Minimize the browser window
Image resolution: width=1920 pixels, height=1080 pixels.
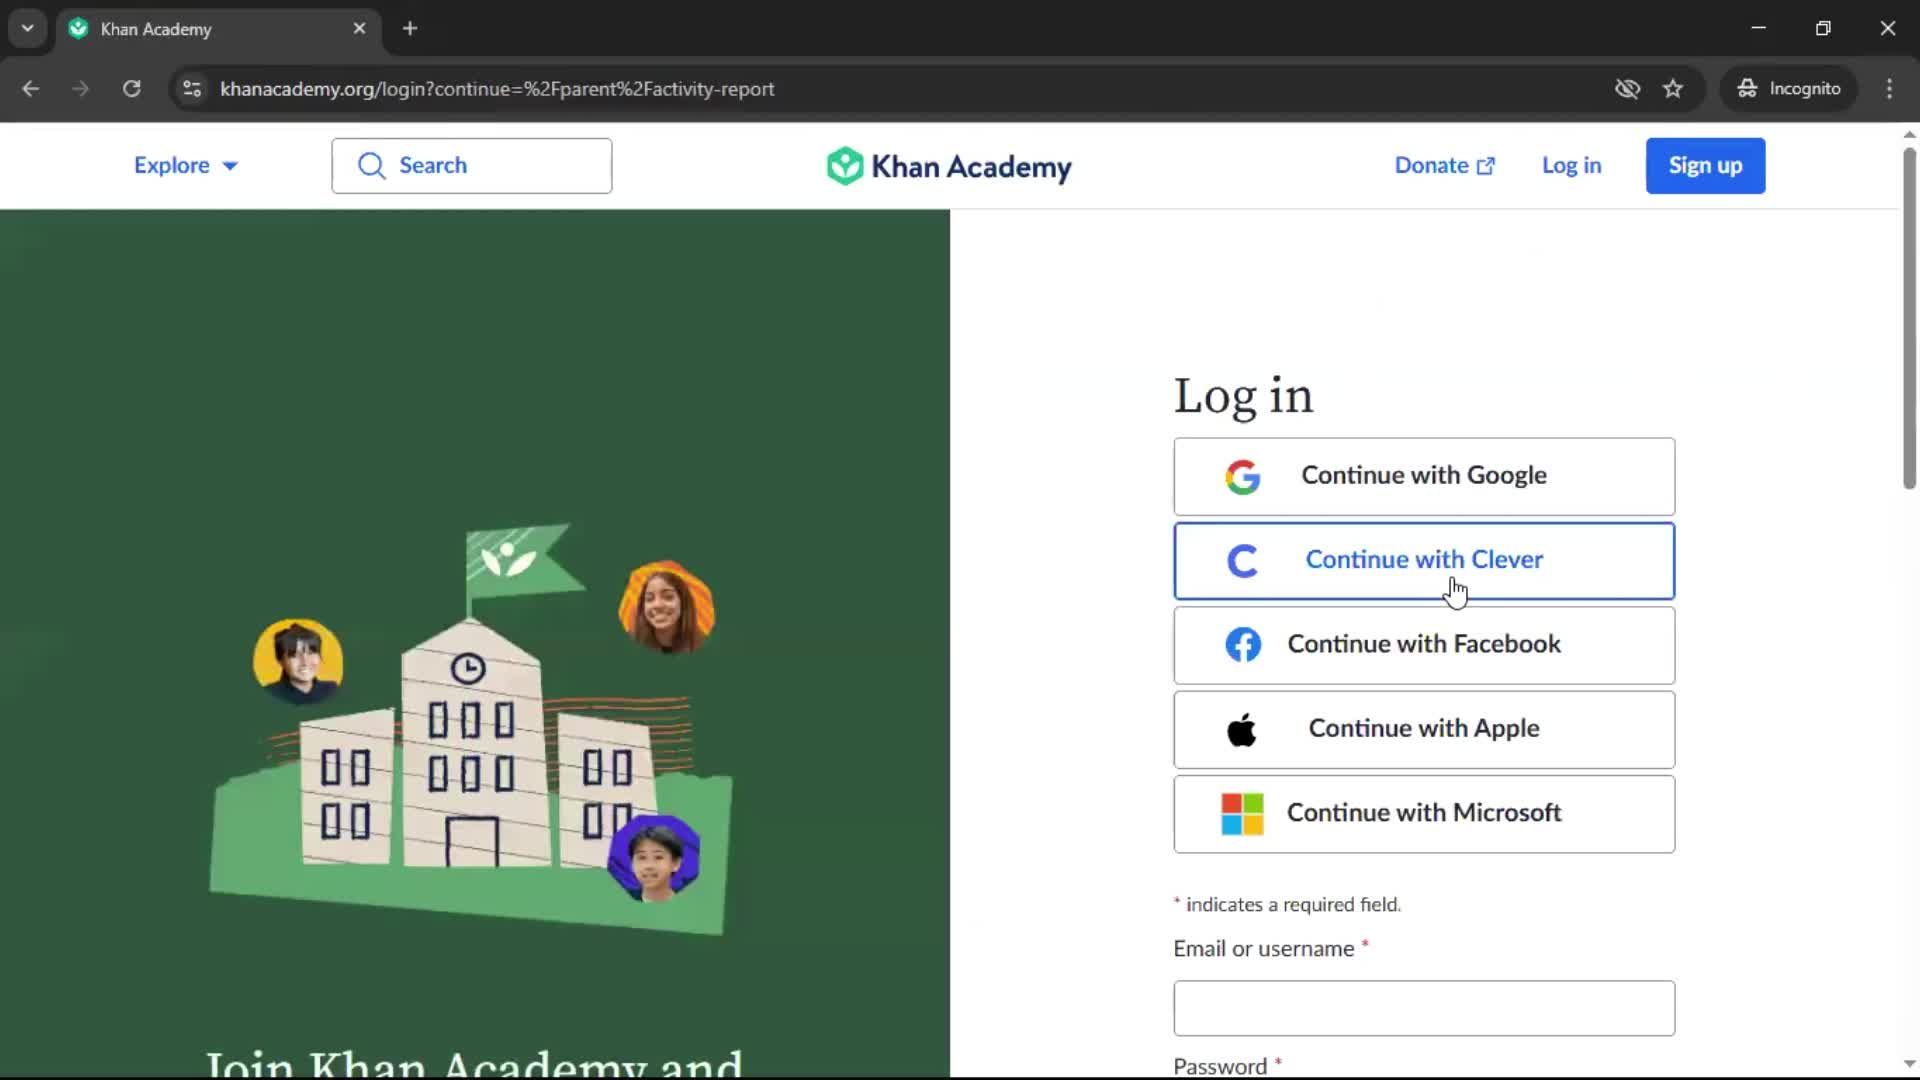click(x=1759, y=29)
